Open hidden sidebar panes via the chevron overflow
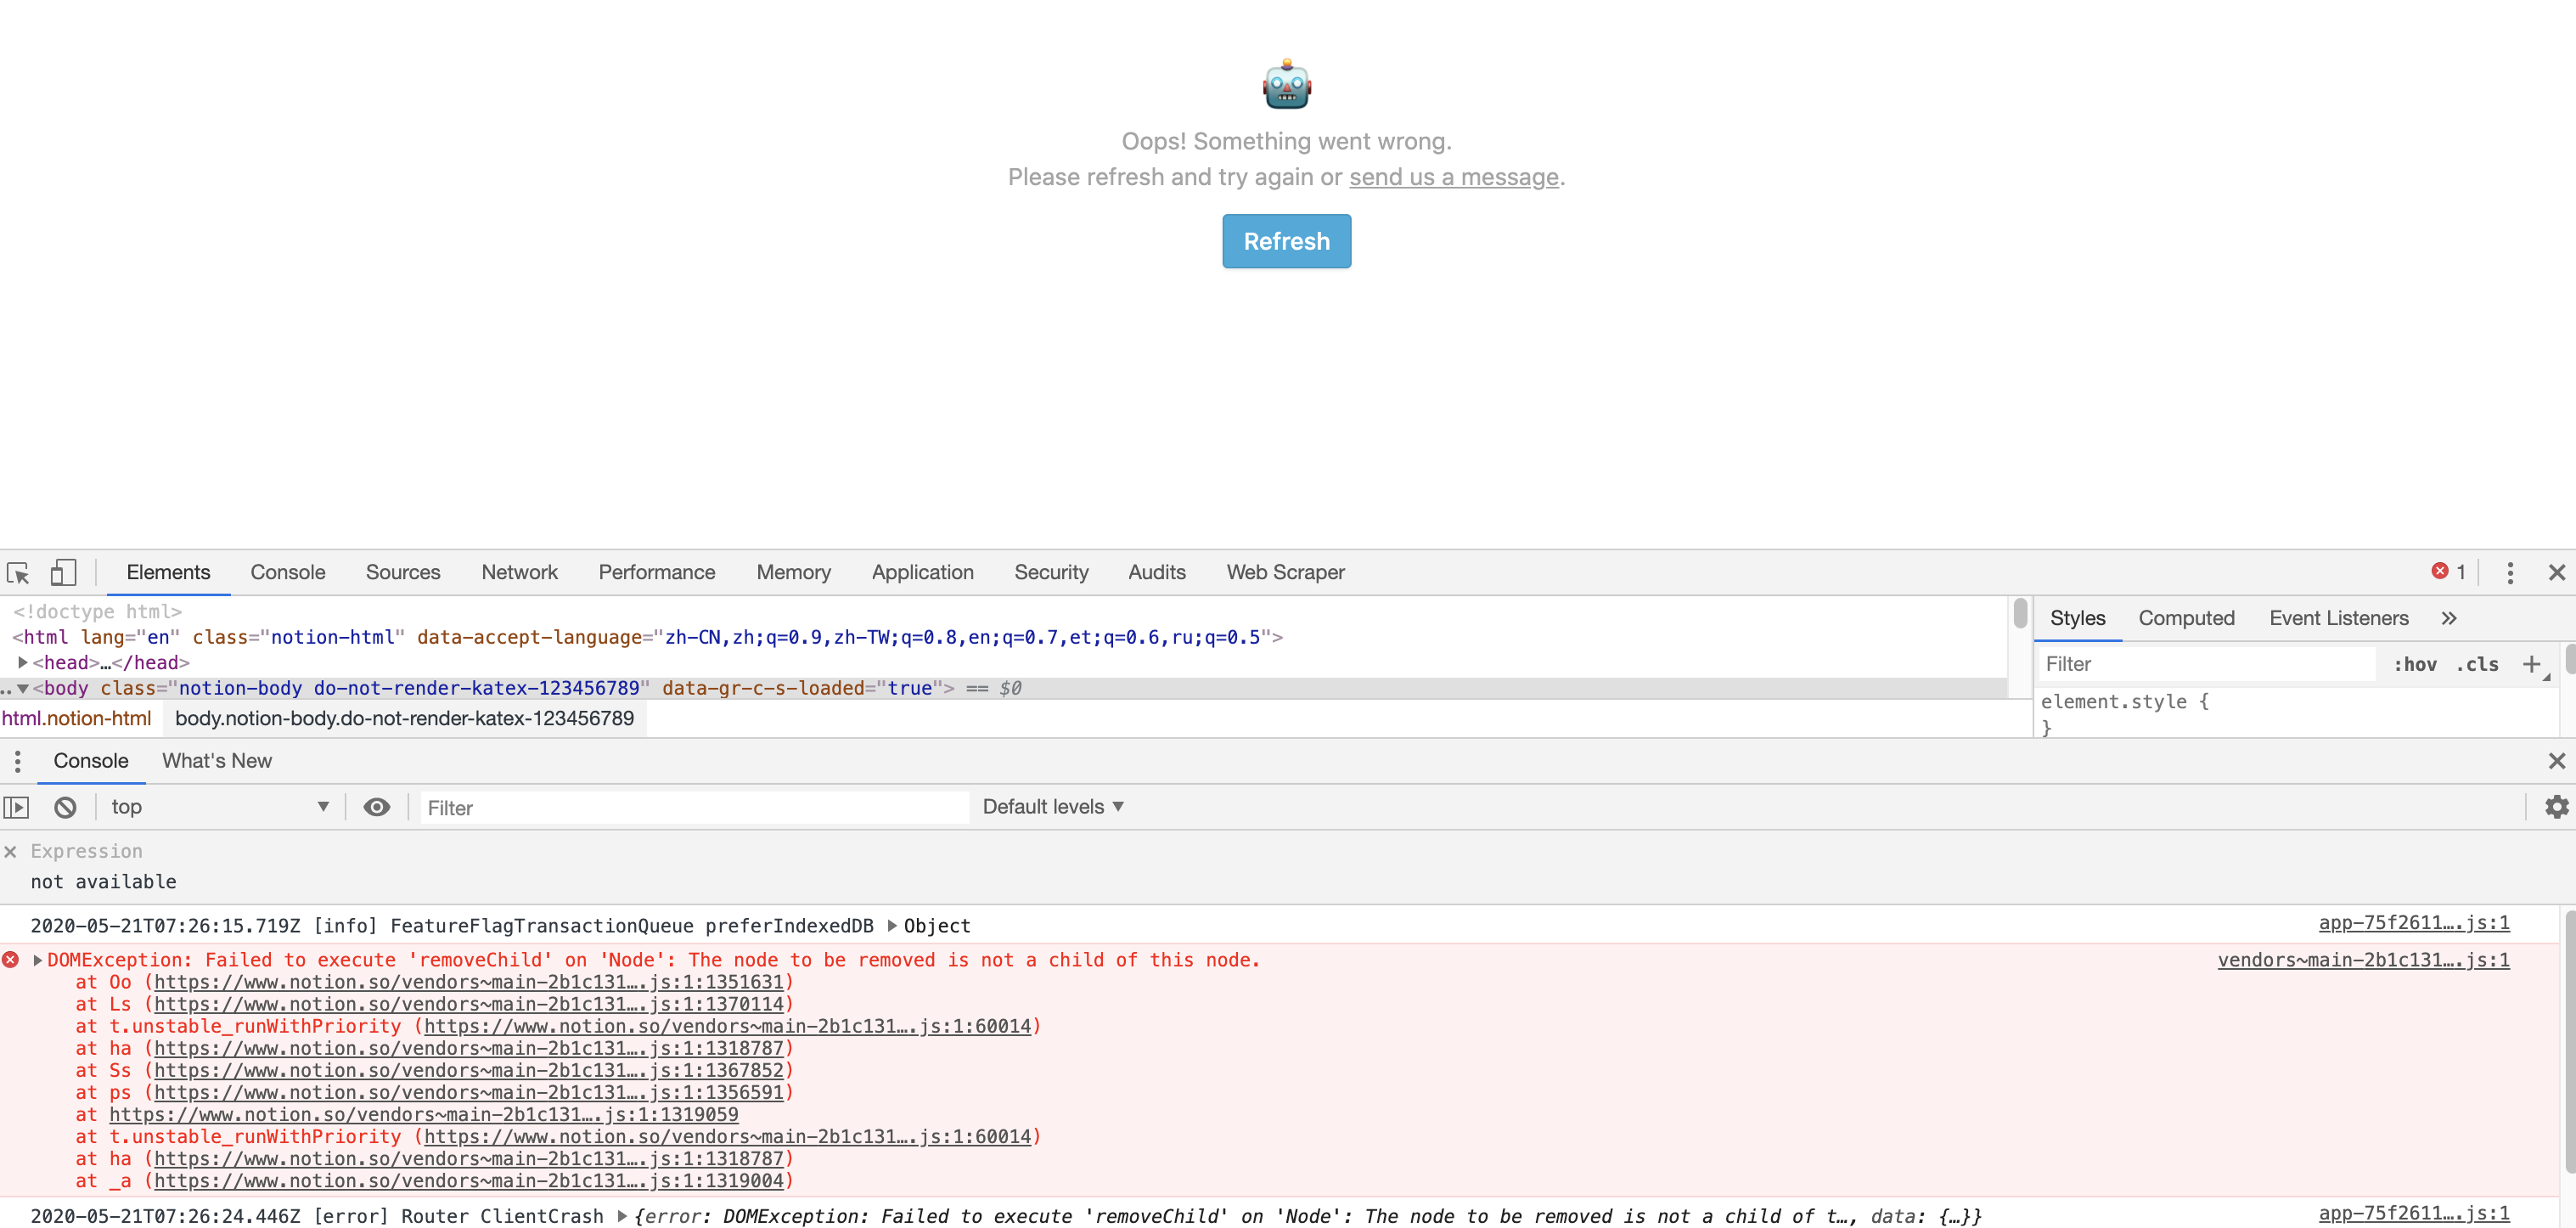The height and width of the screenshot is (1228, 2576). pyautogui.click(x=2449, y=618)
